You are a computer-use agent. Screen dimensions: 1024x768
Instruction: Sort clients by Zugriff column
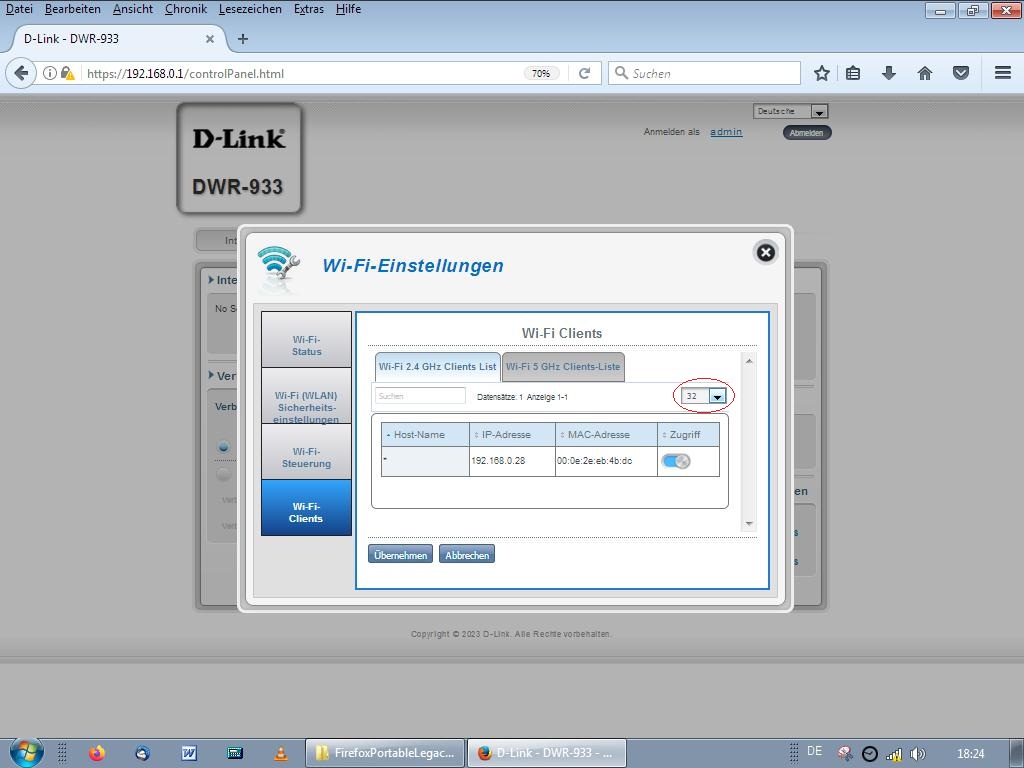click(x=688, y=434)
